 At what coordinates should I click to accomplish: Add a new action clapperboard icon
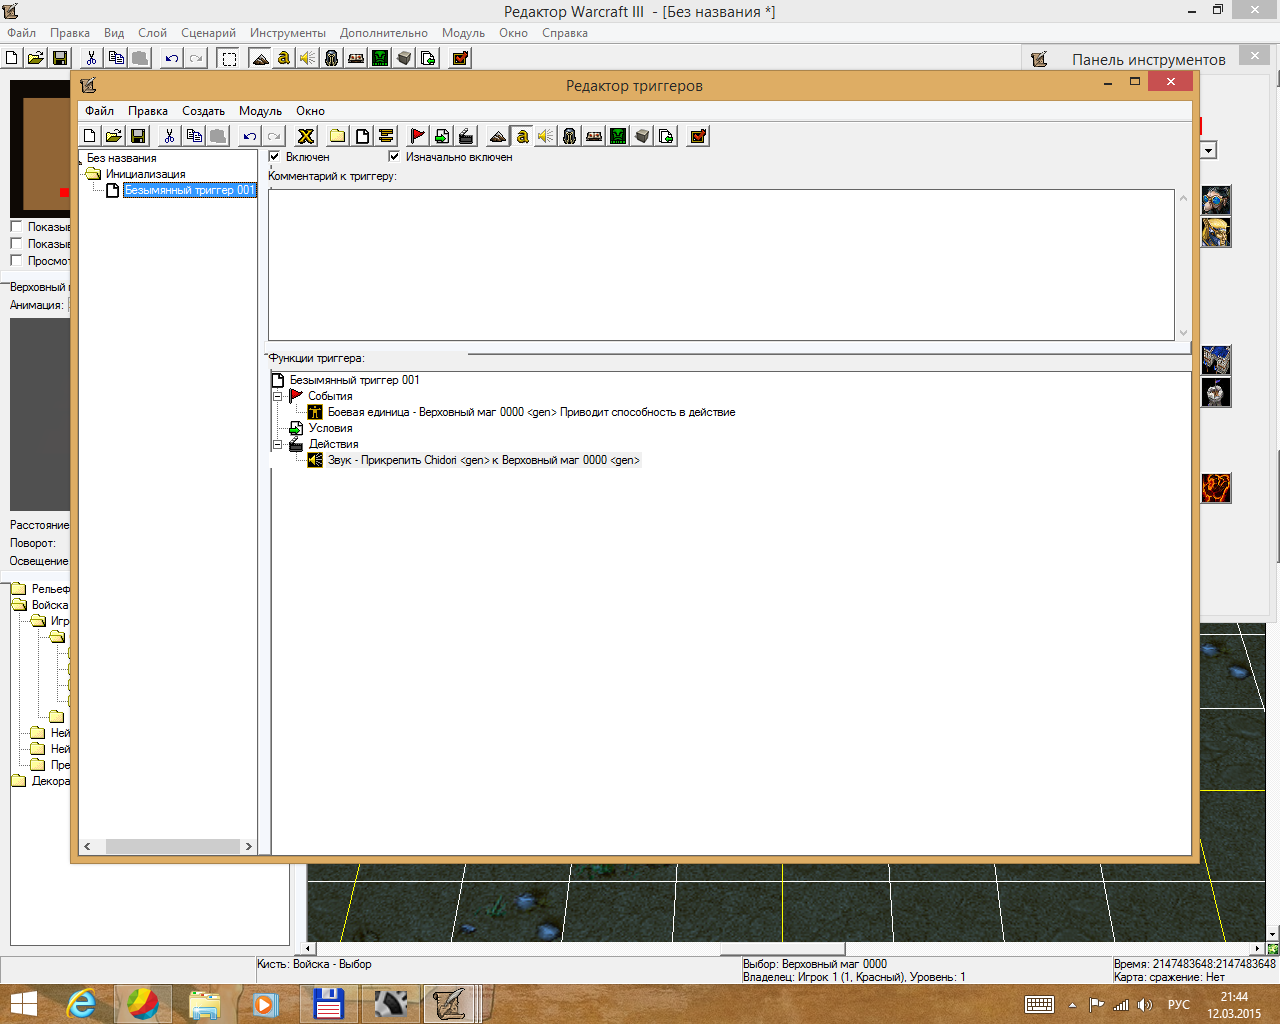pos(466,136)
